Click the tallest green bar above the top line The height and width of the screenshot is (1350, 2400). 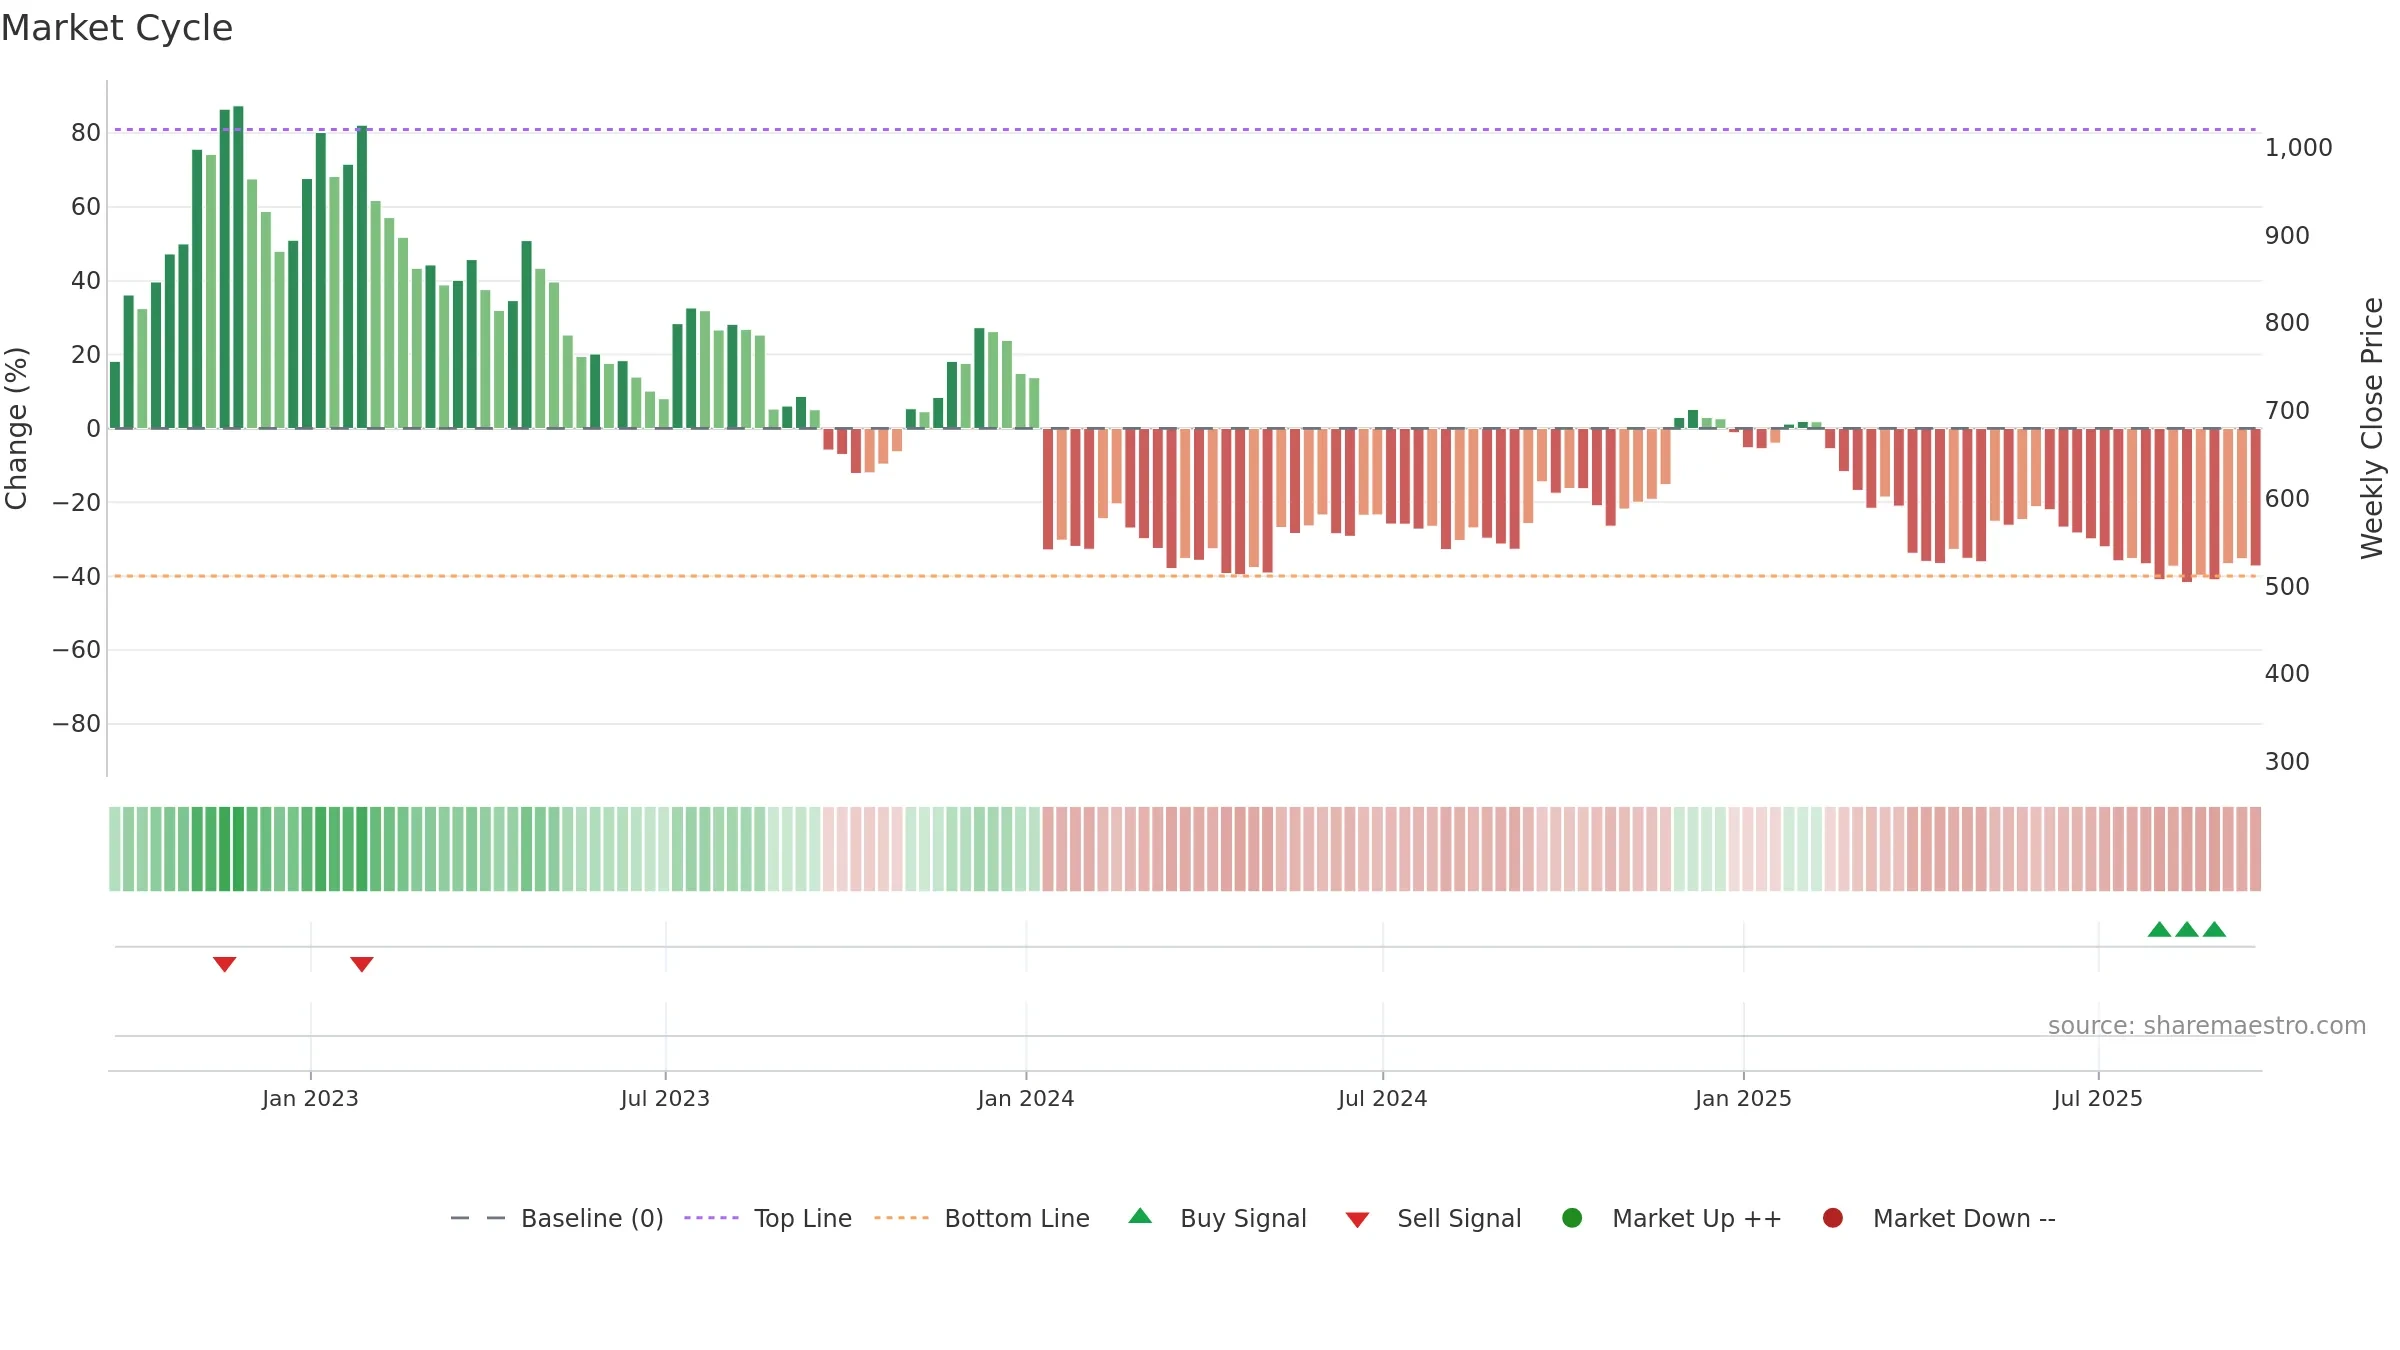[238, 267]
